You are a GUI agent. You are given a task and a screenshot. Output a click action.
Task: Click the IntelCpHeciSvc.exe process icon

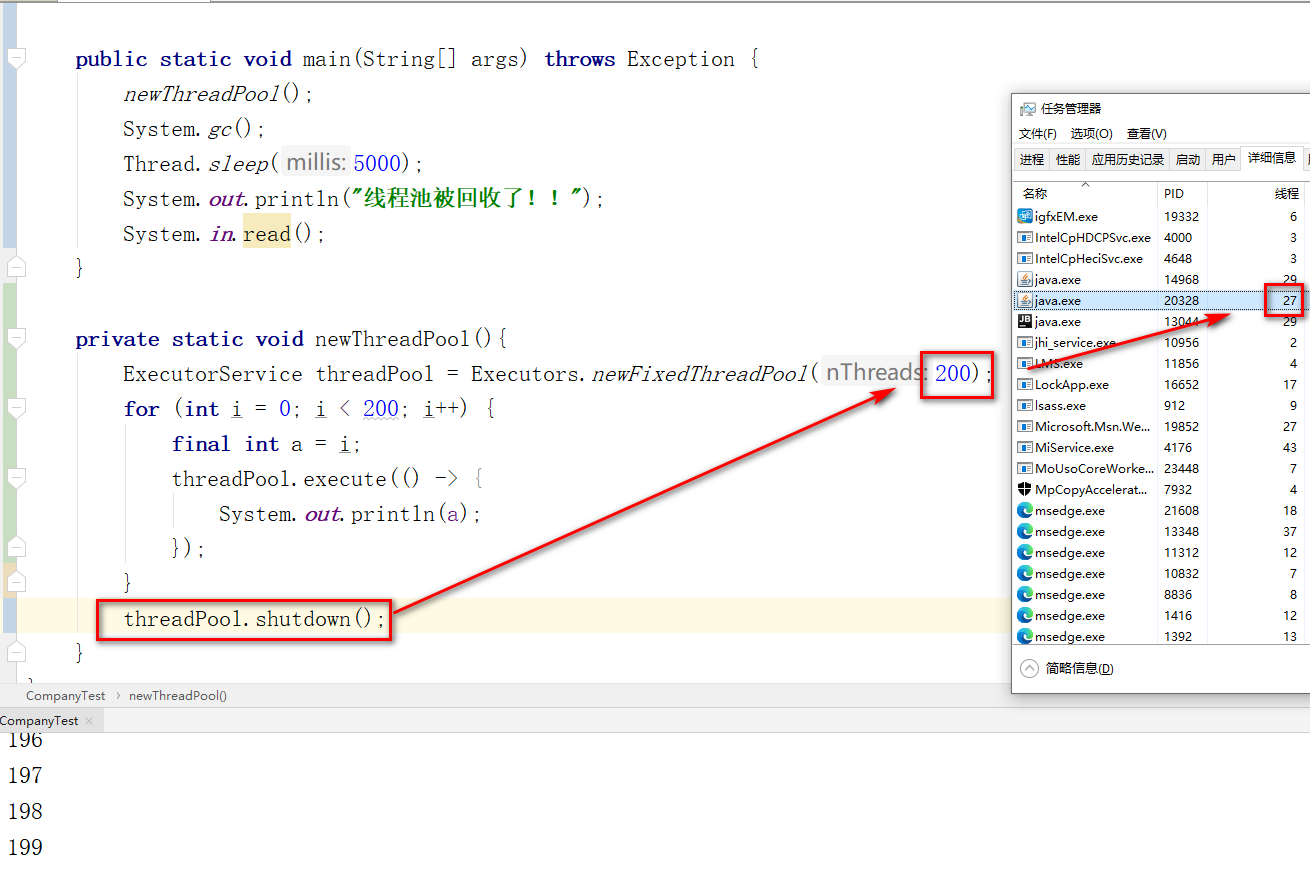click(1024, 258)
